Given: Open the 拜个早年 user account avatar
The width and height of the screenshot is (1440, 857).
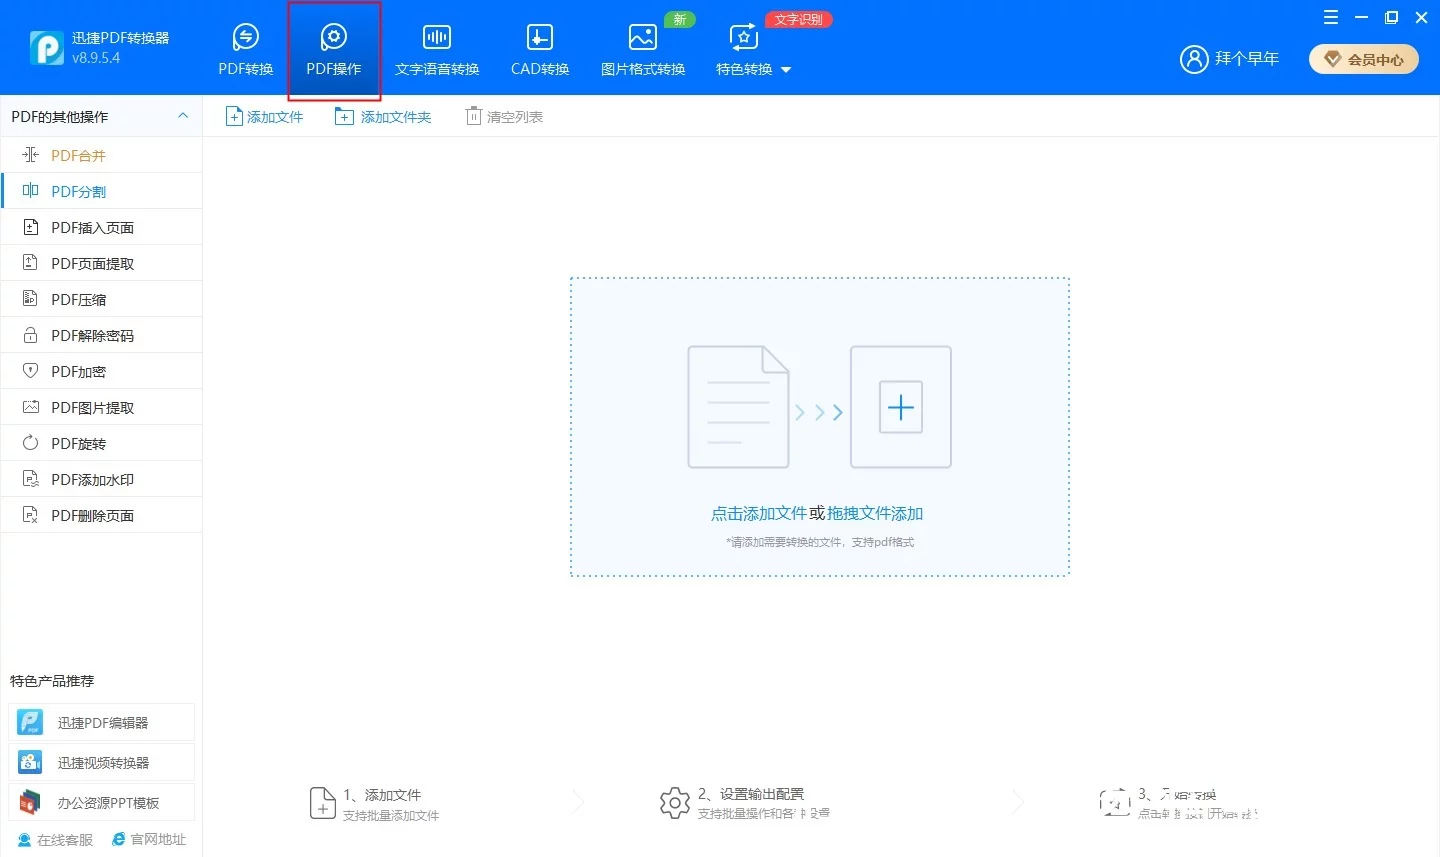Looking at the screenshot, I should point(1194,59).
